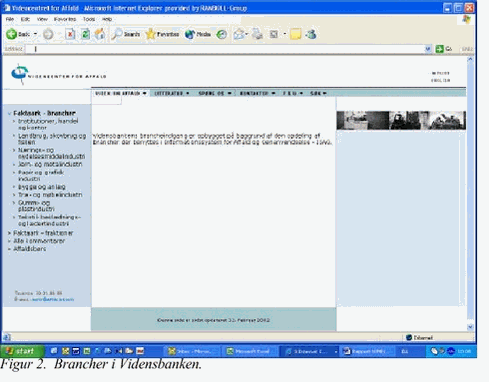Open the Spørg os navigation dropdown
The width and height of the screenshot is (489, 382).
tap(214, 93)
